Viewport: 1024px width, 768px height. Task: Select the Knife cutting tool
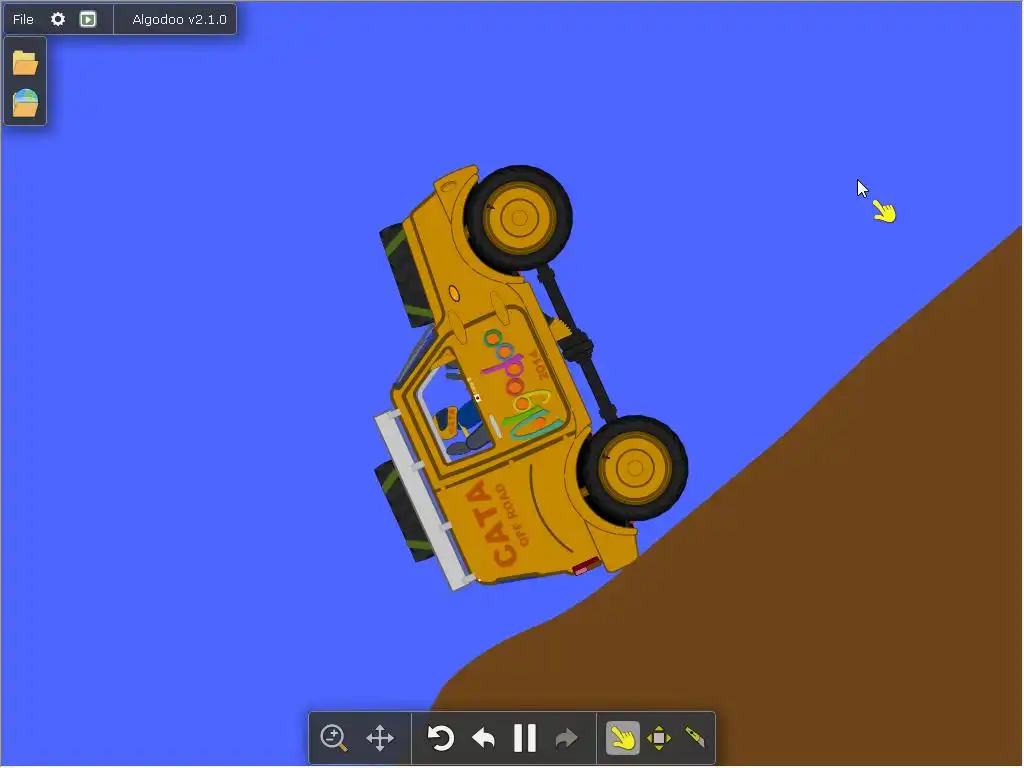(x=695, y=738)
